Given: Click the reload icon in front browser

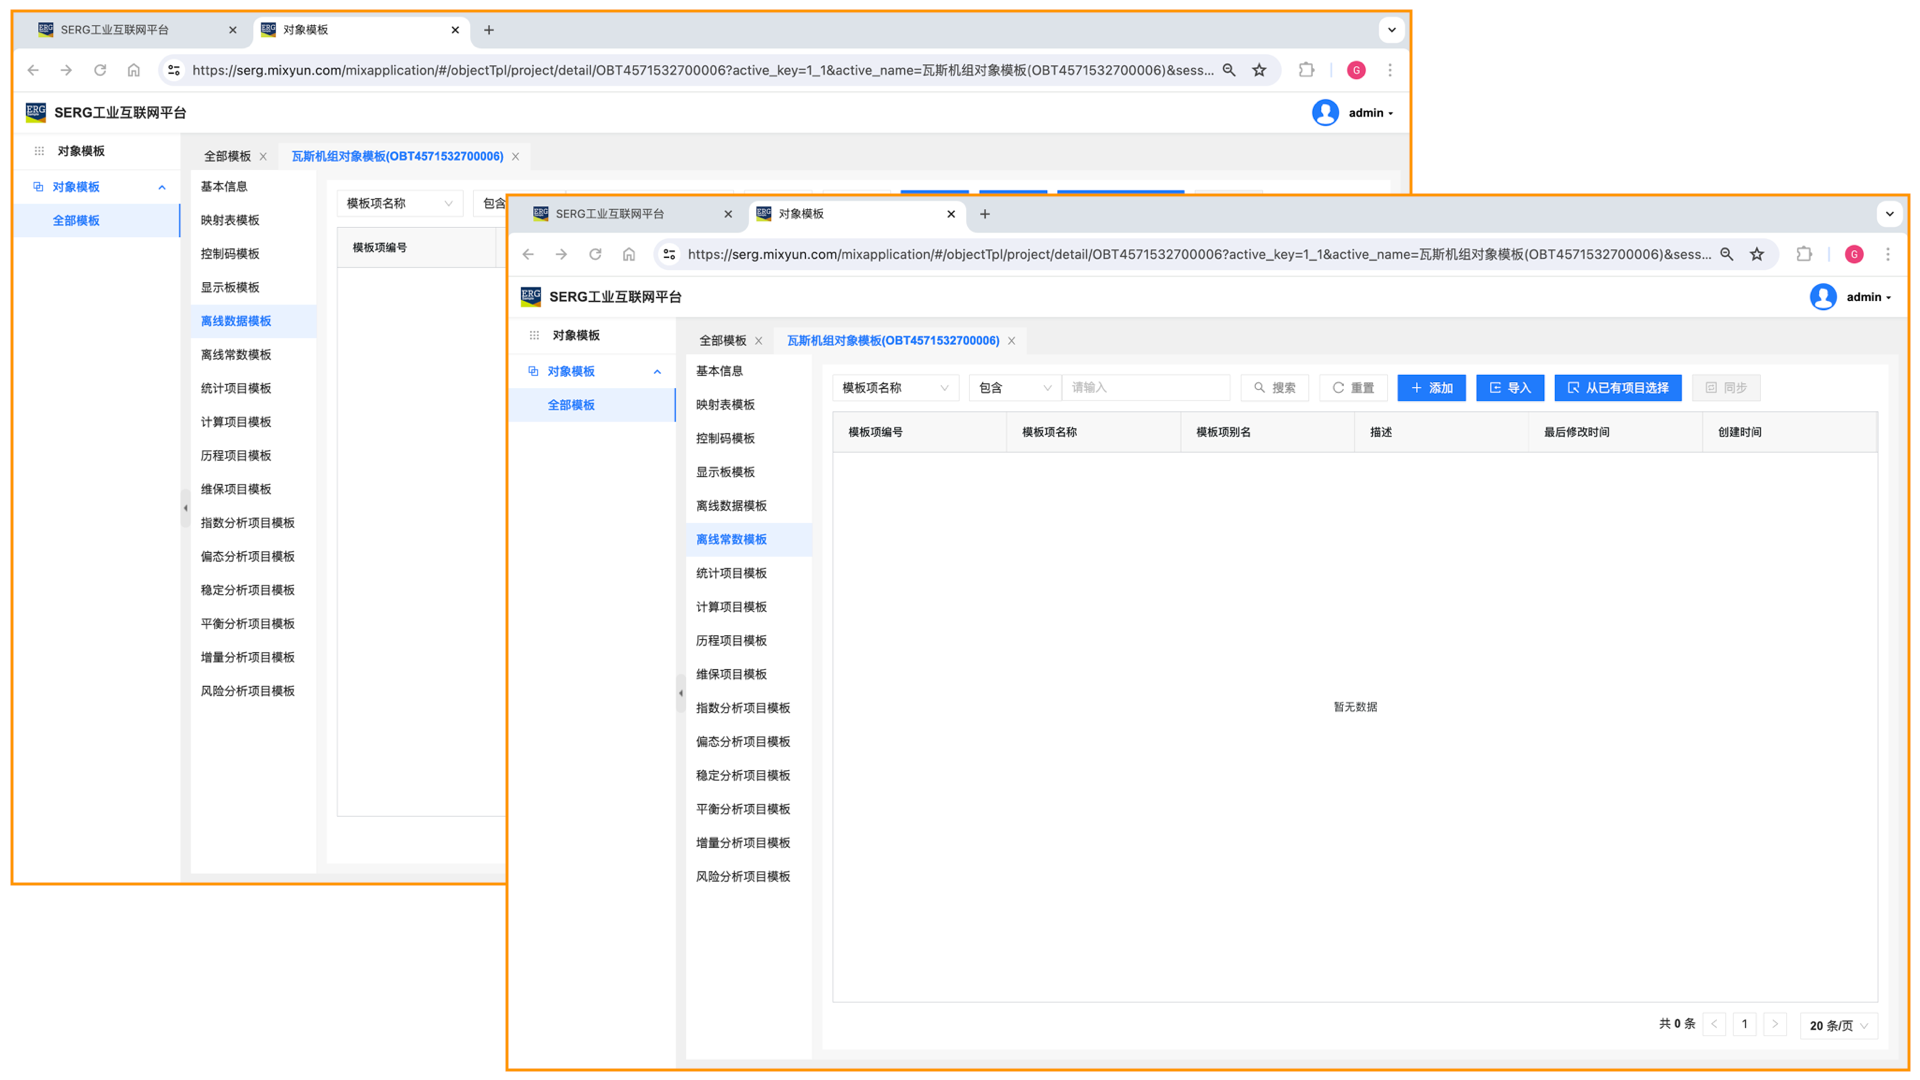Looking at the screenshot, I should tap(595, 254).
